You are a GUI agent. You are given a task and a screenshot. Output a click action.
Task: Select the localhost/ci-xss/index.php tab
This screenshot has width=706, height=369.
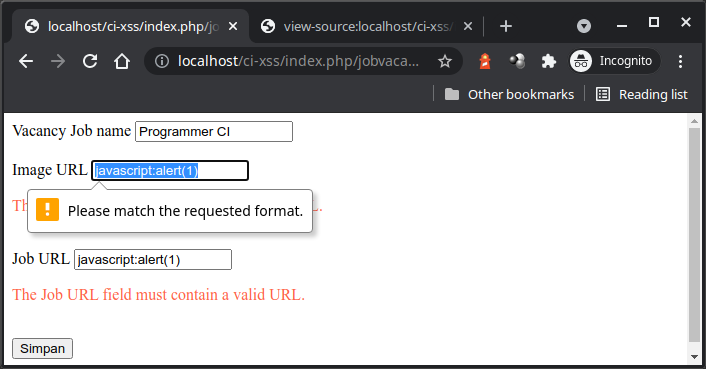click(131, 27)
